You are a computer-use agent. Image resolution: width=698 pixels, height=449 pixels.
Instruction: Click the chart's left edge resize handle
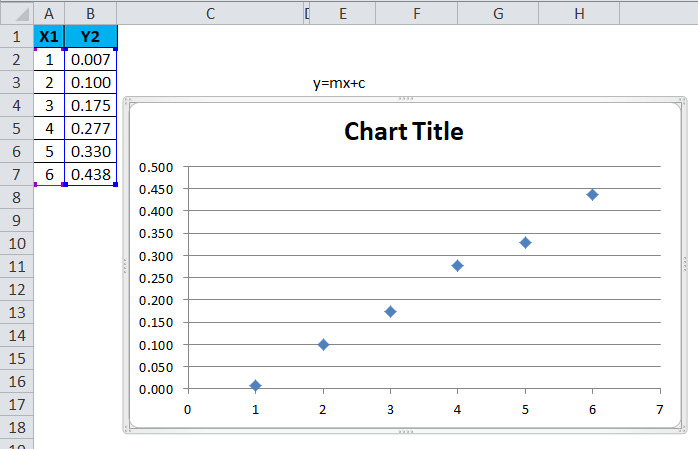click(x=125, y=265)
